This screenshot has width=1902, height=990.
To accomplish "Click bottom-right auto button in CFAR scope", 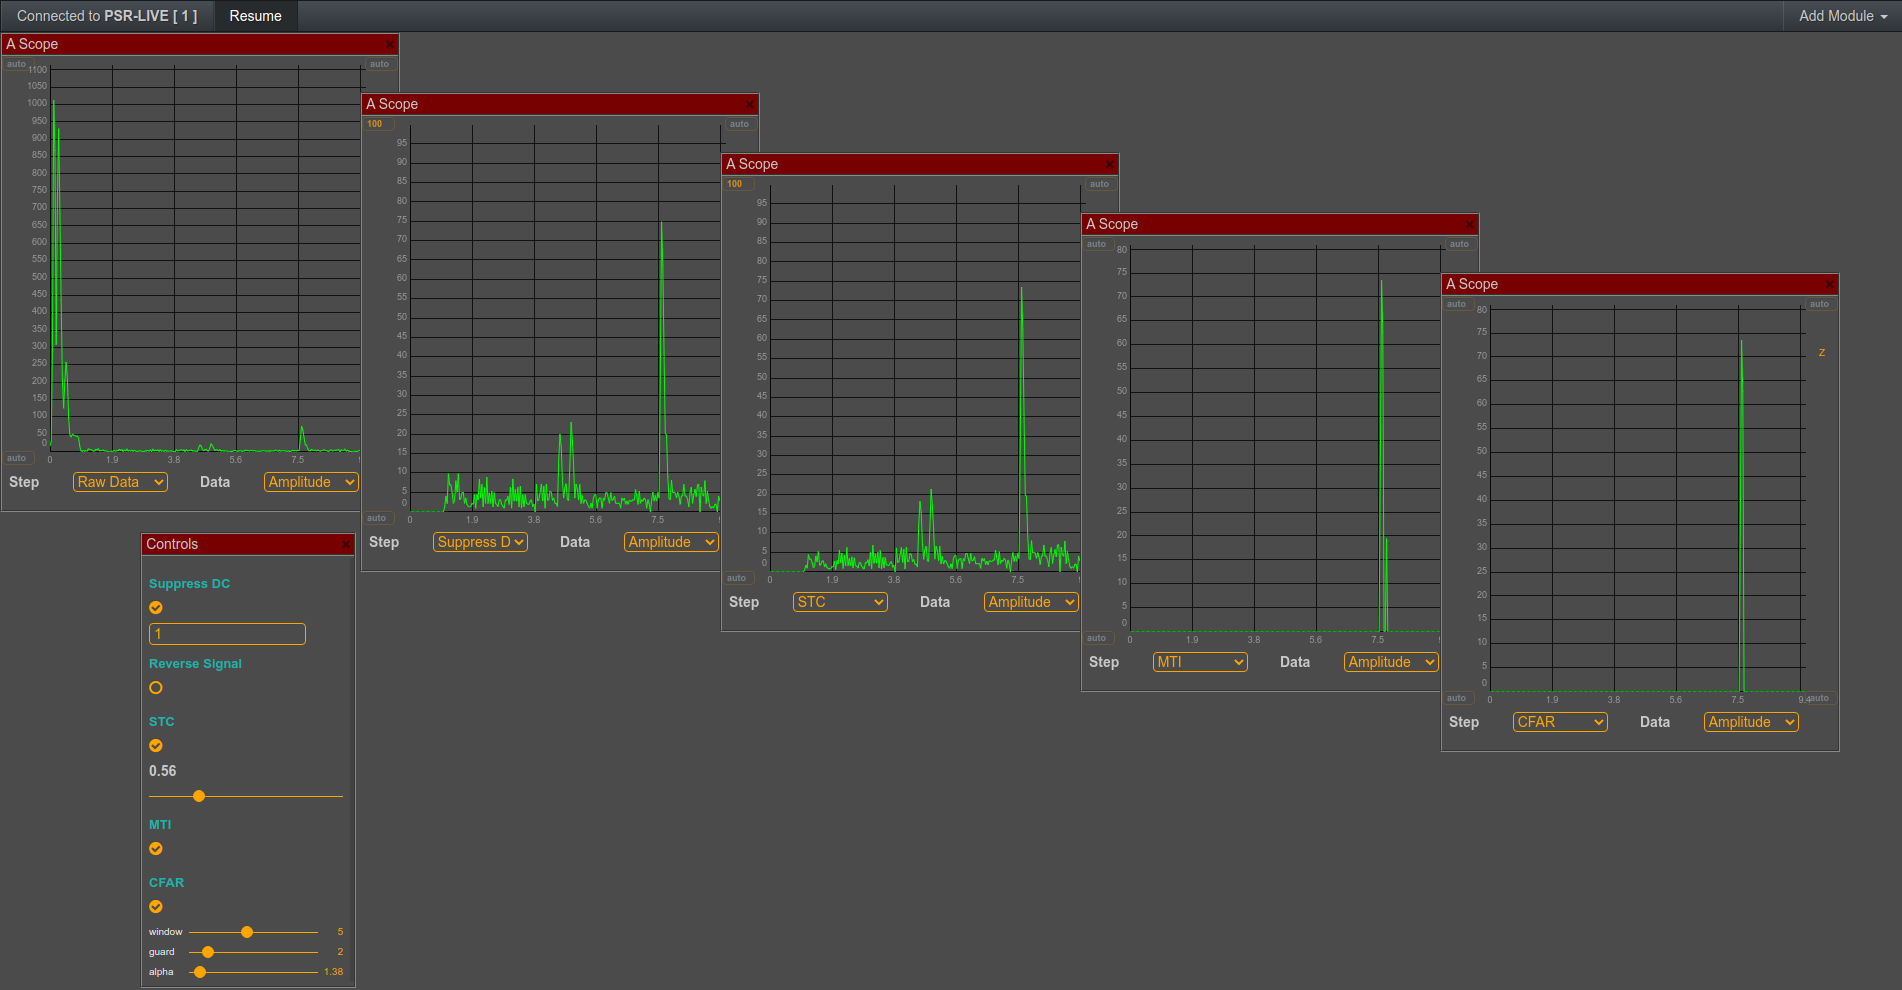I will click(1820, 698).
